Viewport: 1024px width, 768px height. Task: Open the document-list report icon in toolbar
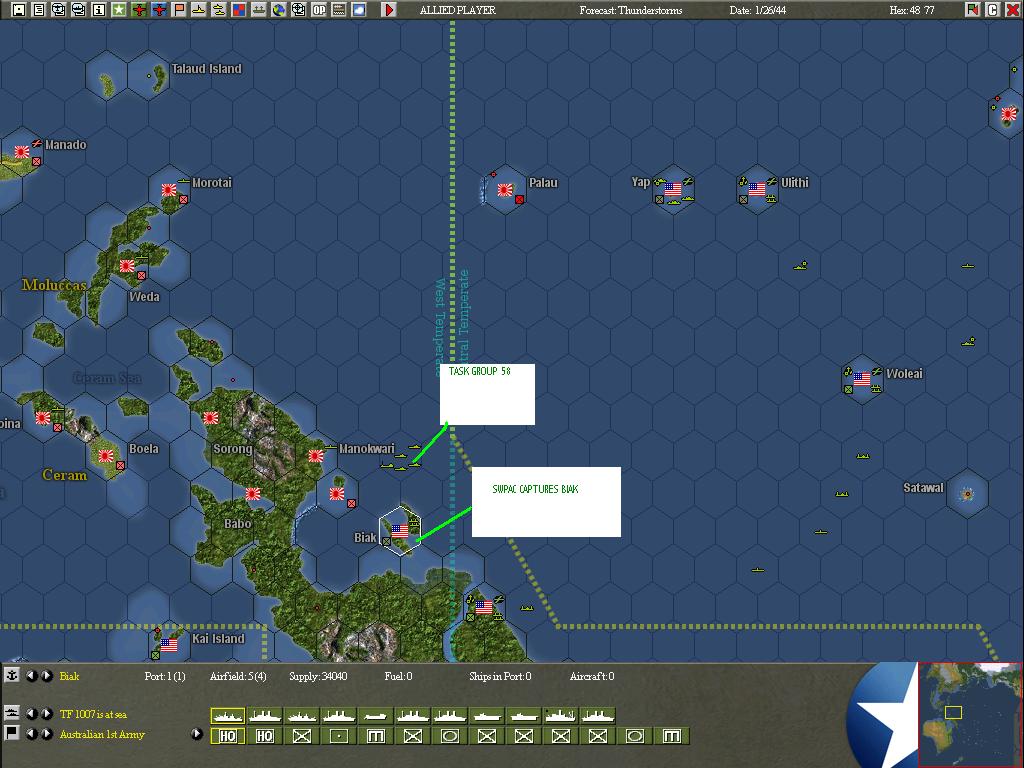tap(39, 10)
